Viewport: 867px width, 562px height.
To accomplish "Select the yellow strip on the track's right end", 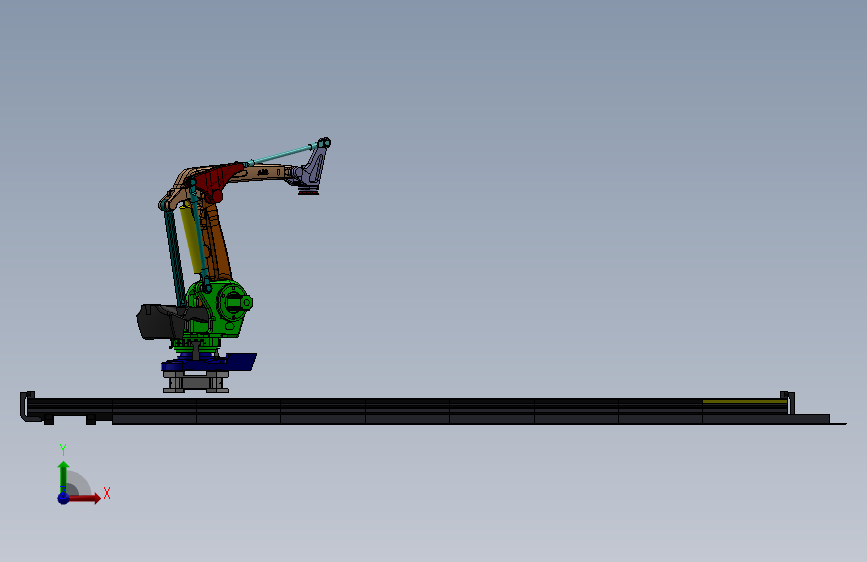I will (x=744, y=401).
